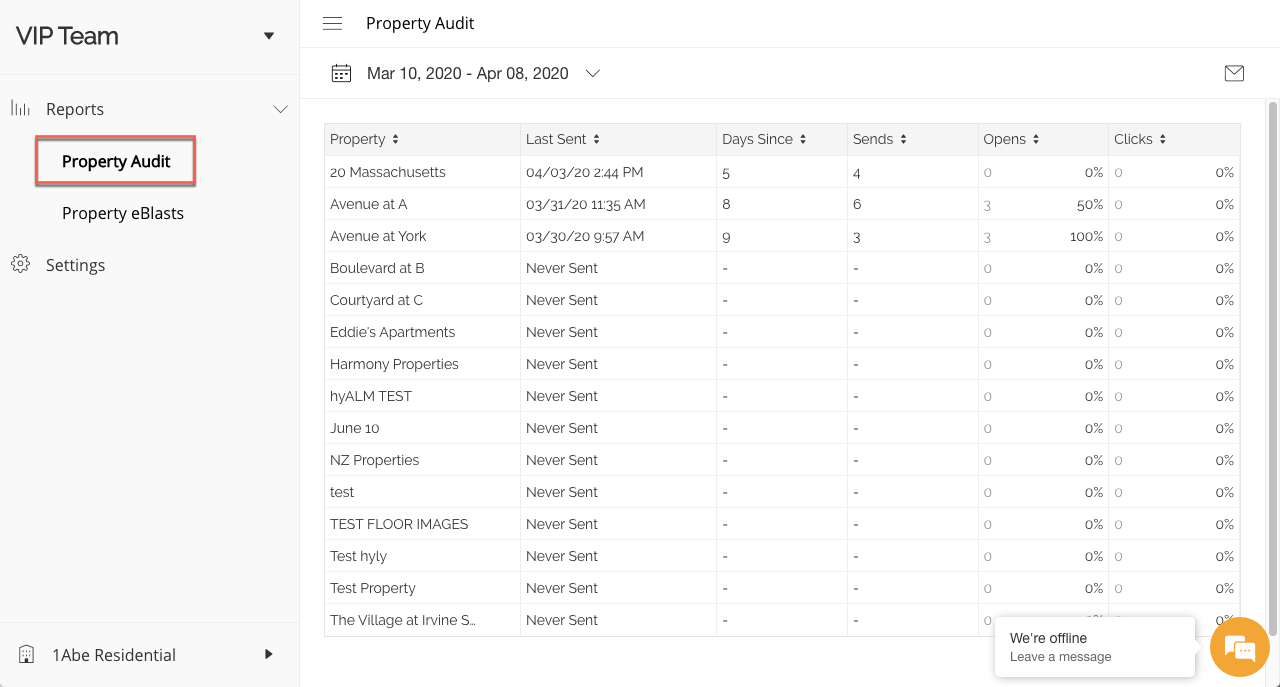Click the building icon beside 1Abe Residential
This screenshot has height=687, width=1280.
tap(27, 655)
